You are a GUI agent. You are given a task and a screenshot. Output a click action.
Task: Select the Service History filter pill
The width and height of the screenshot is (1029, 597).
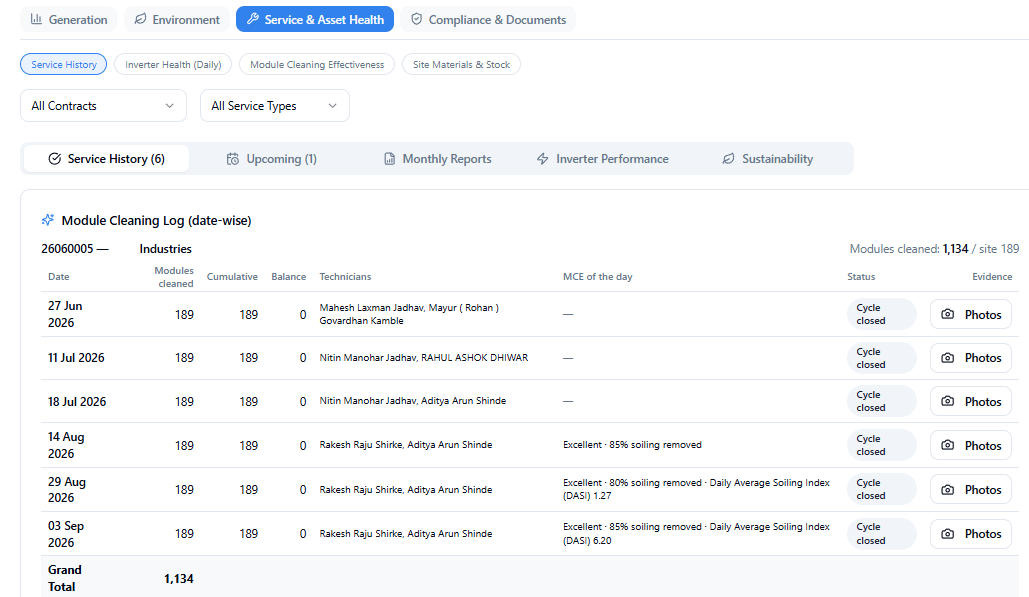point(64,64)
